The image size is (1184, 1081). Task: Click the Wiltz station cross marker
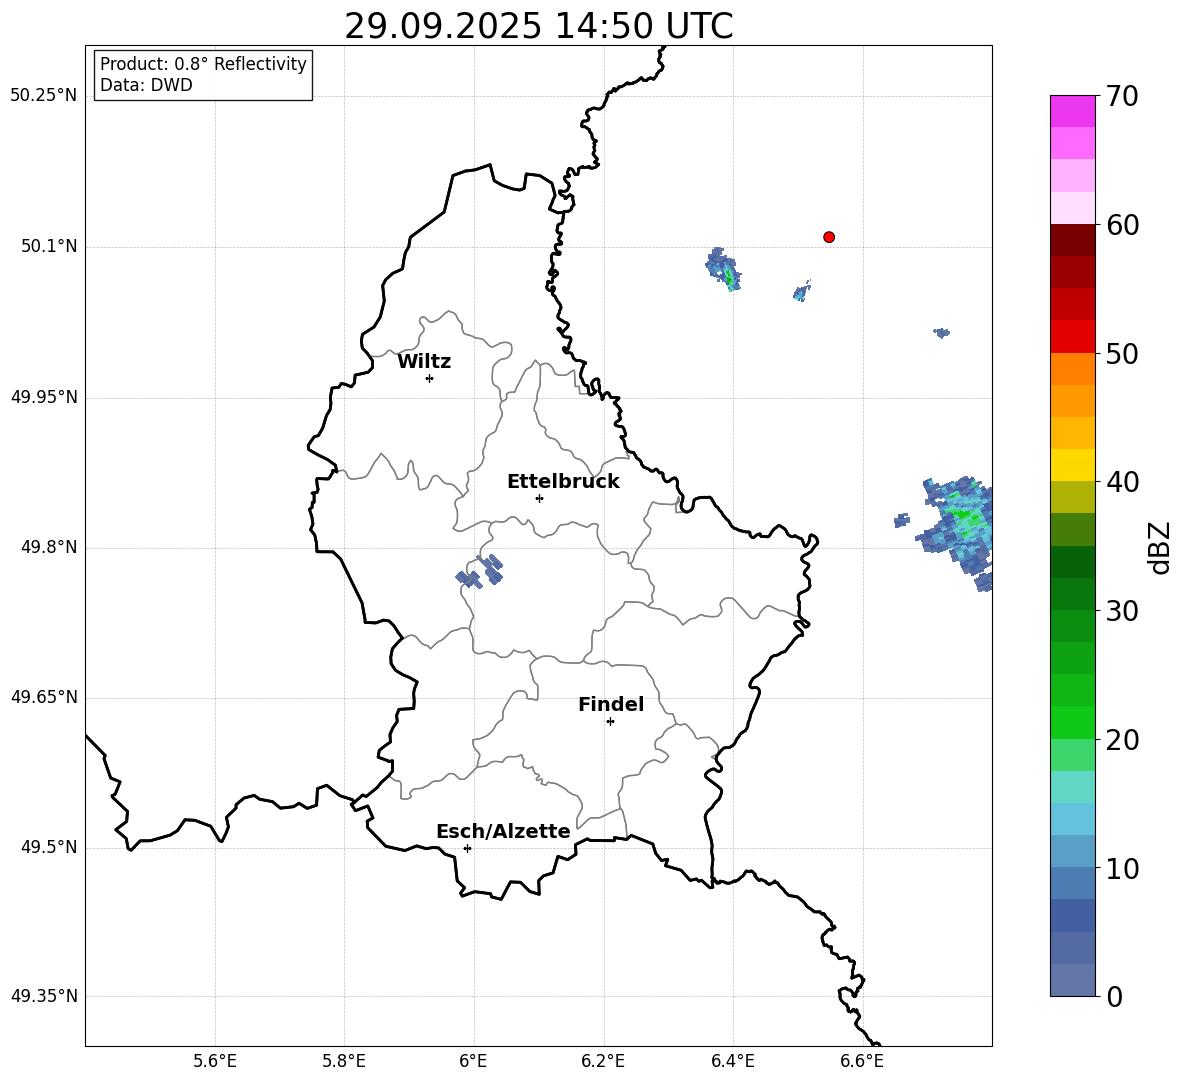(x=429, y=378)
